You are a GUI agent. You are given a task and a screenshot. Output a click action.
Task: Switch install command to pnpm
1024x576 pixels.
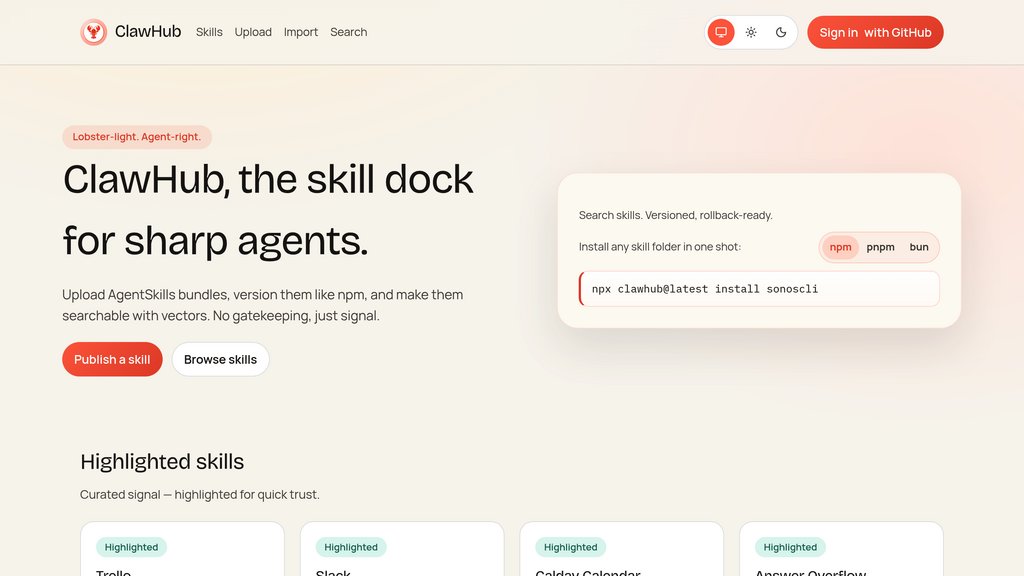[880, 247]
